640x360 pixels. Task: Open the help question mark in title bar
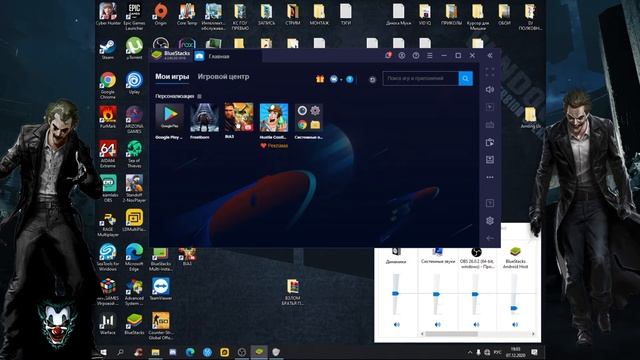[416, 56]
